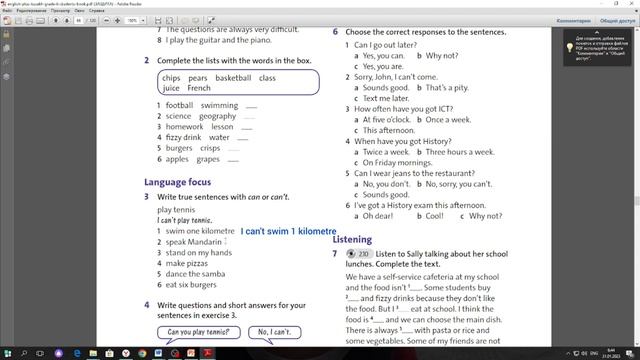Open Microsoft Word from the taskbar

tap(158, 353)
